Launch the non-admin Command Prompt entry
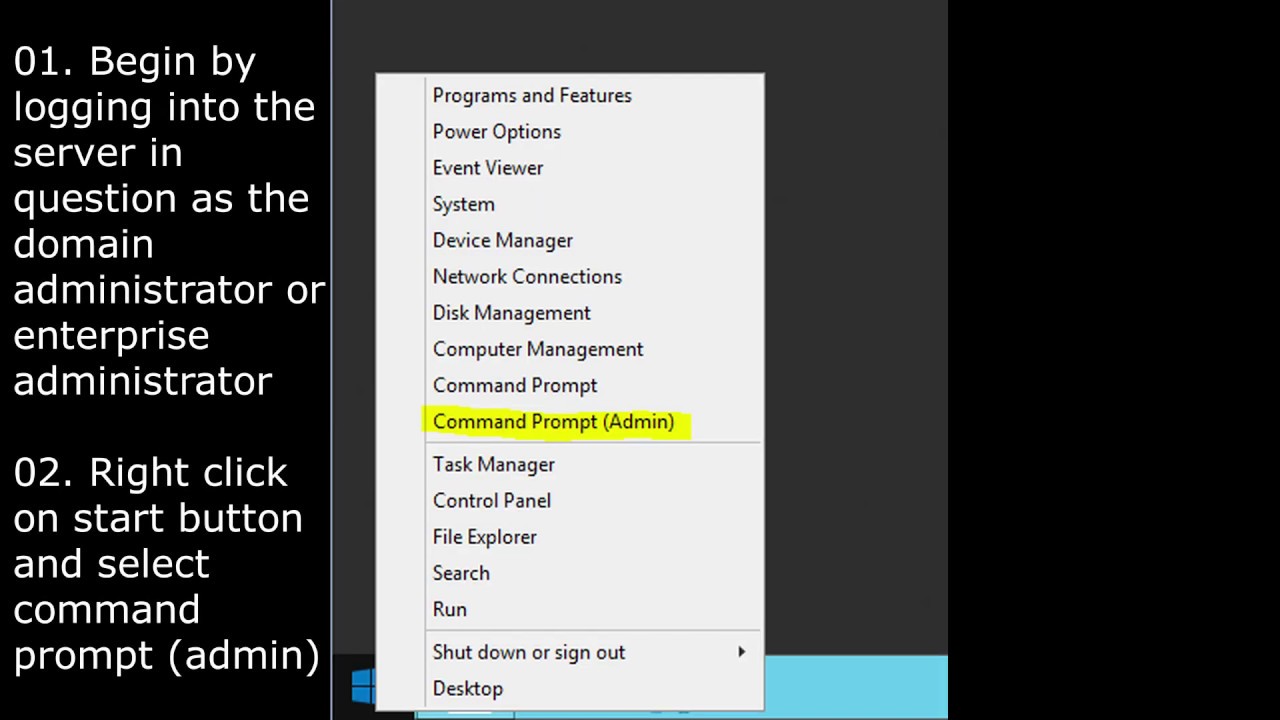The width and height of the screenshot is (1280, 720). [515, 385]
